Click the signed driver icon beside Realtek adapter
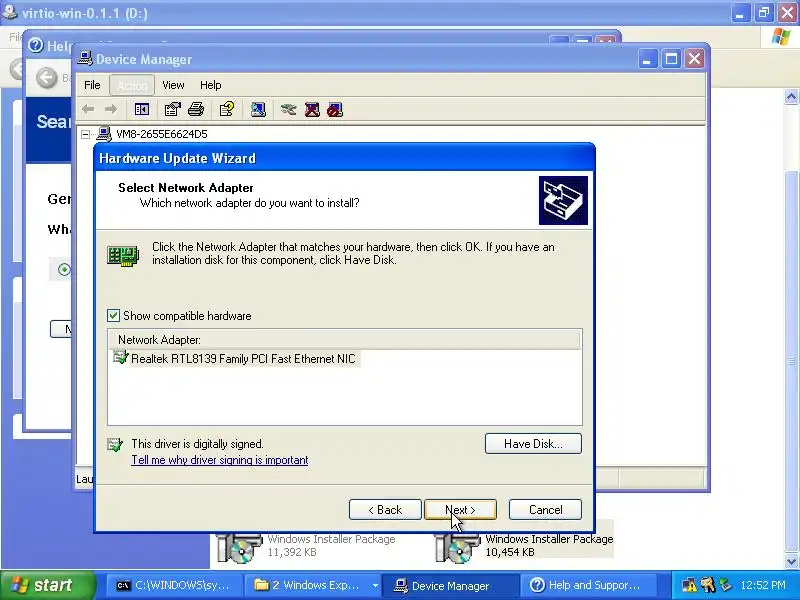This screenshot has width=800, height=600. click(120, 358)
